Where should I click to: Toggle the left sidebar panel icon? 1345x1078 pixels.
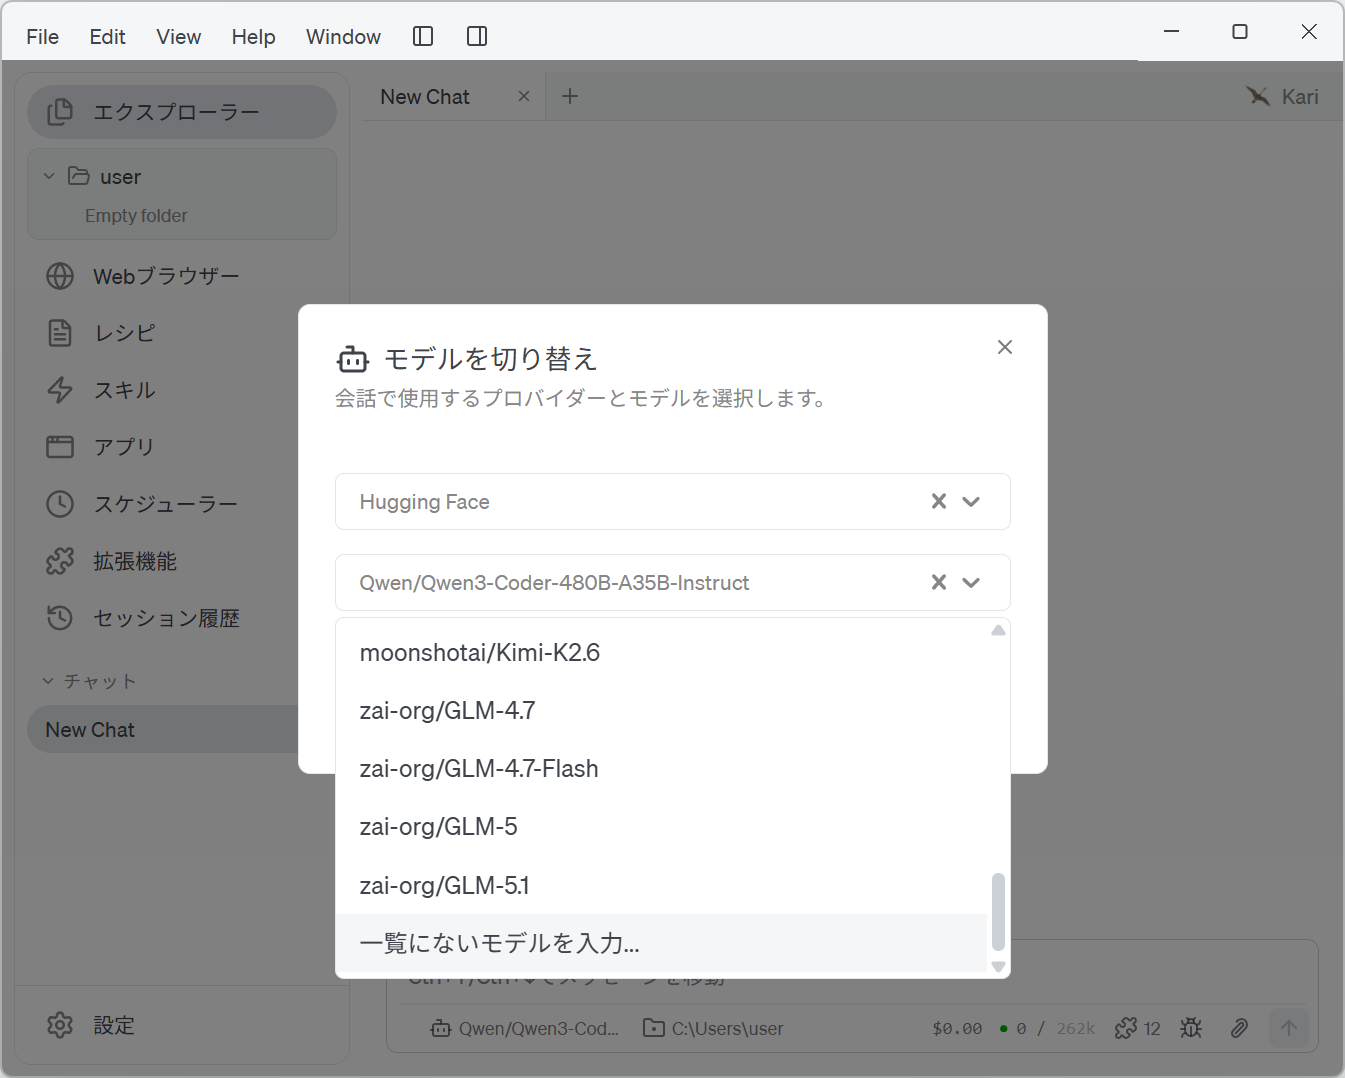423,37
